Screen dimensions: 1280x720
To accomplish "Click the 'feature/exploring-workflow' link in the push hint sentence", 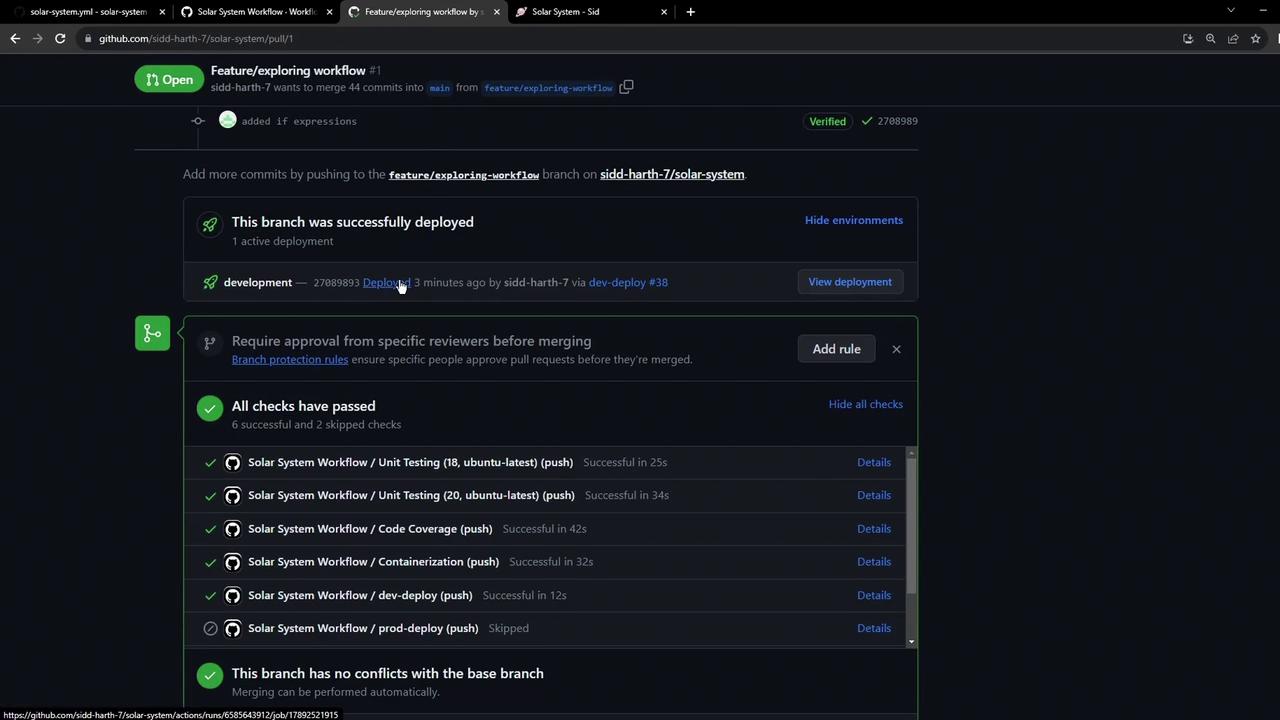I will coord(464,175).
